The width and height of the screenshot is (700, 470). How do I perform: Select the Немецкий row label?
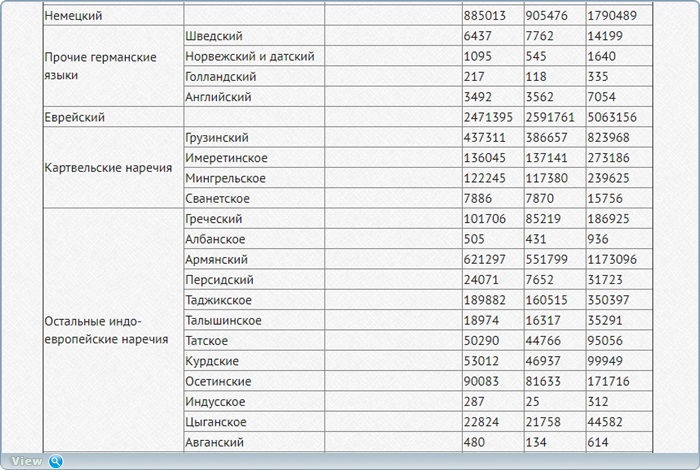coord(74,16)
